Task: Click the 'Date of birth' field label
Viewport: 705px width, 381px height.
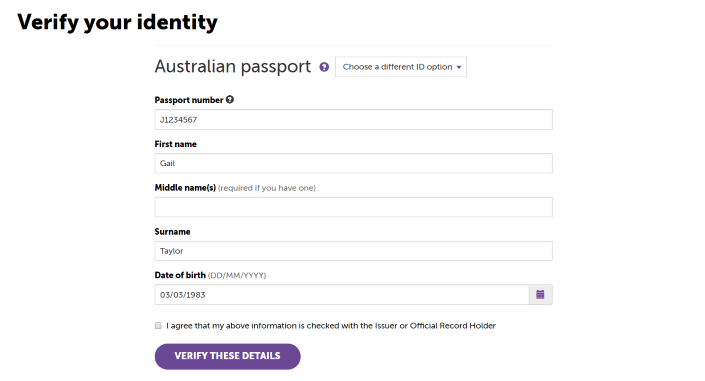Action: pyautogui.click(x=180, y=275)
